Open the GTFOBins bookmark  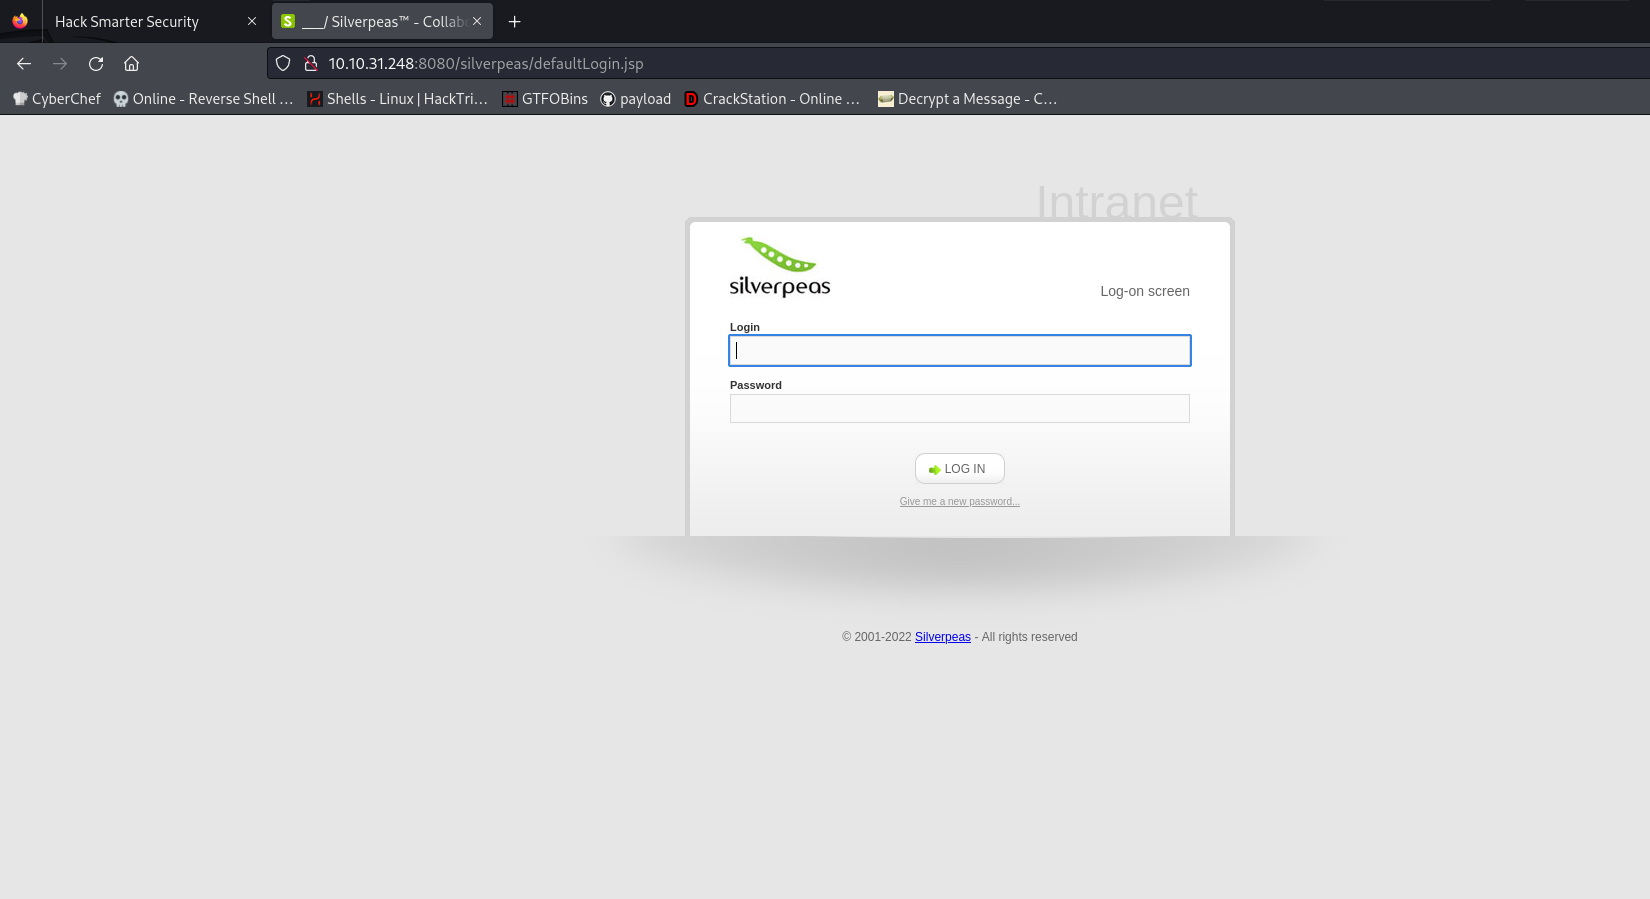coord(545,98)
